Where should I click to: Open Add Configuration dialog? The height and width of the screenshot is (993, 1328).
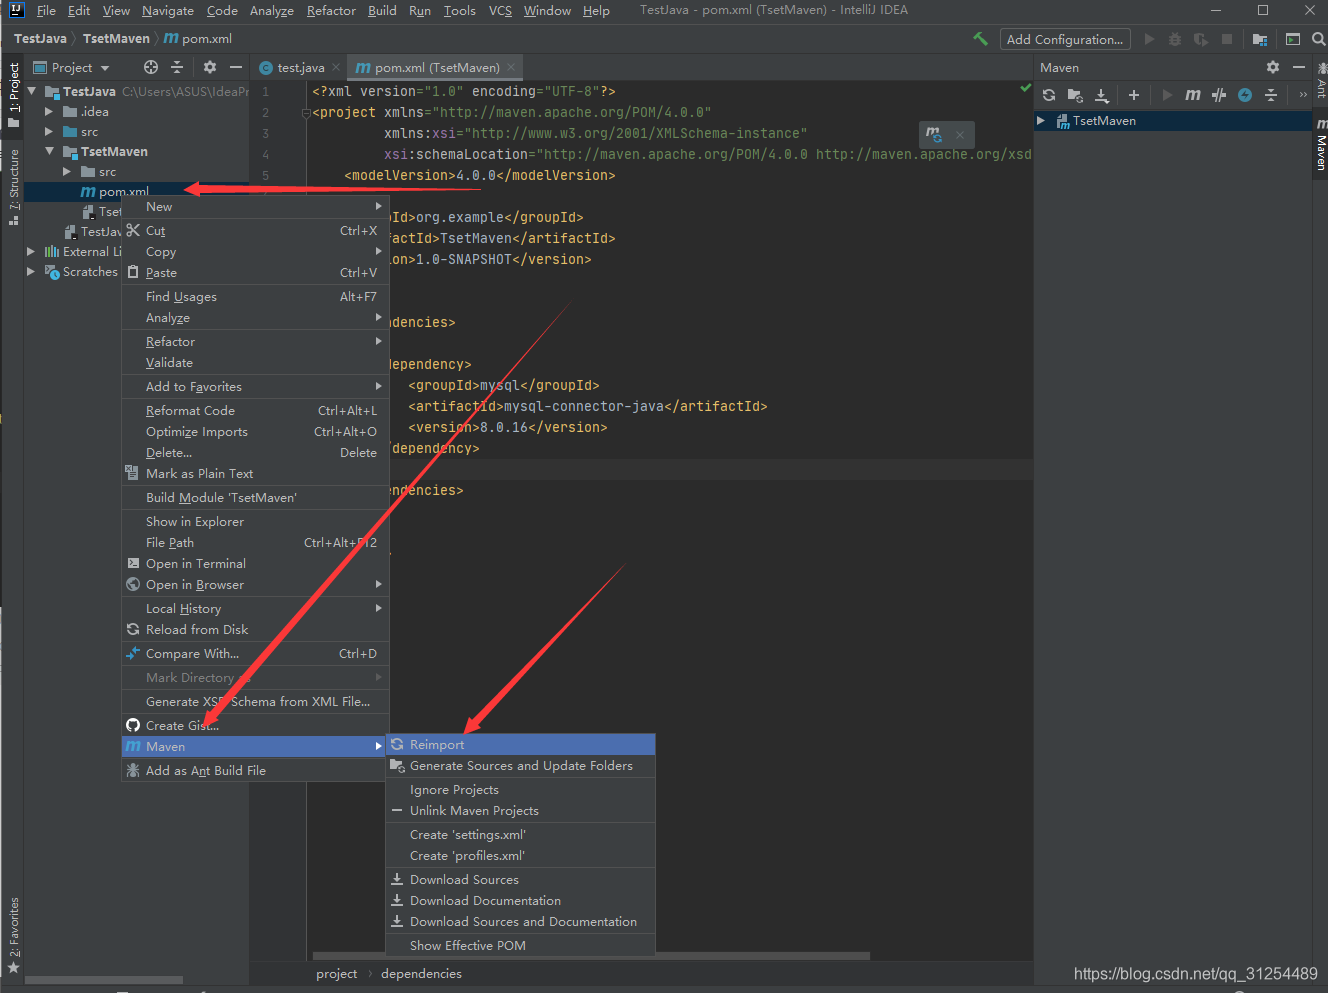tap(1065, 39)
